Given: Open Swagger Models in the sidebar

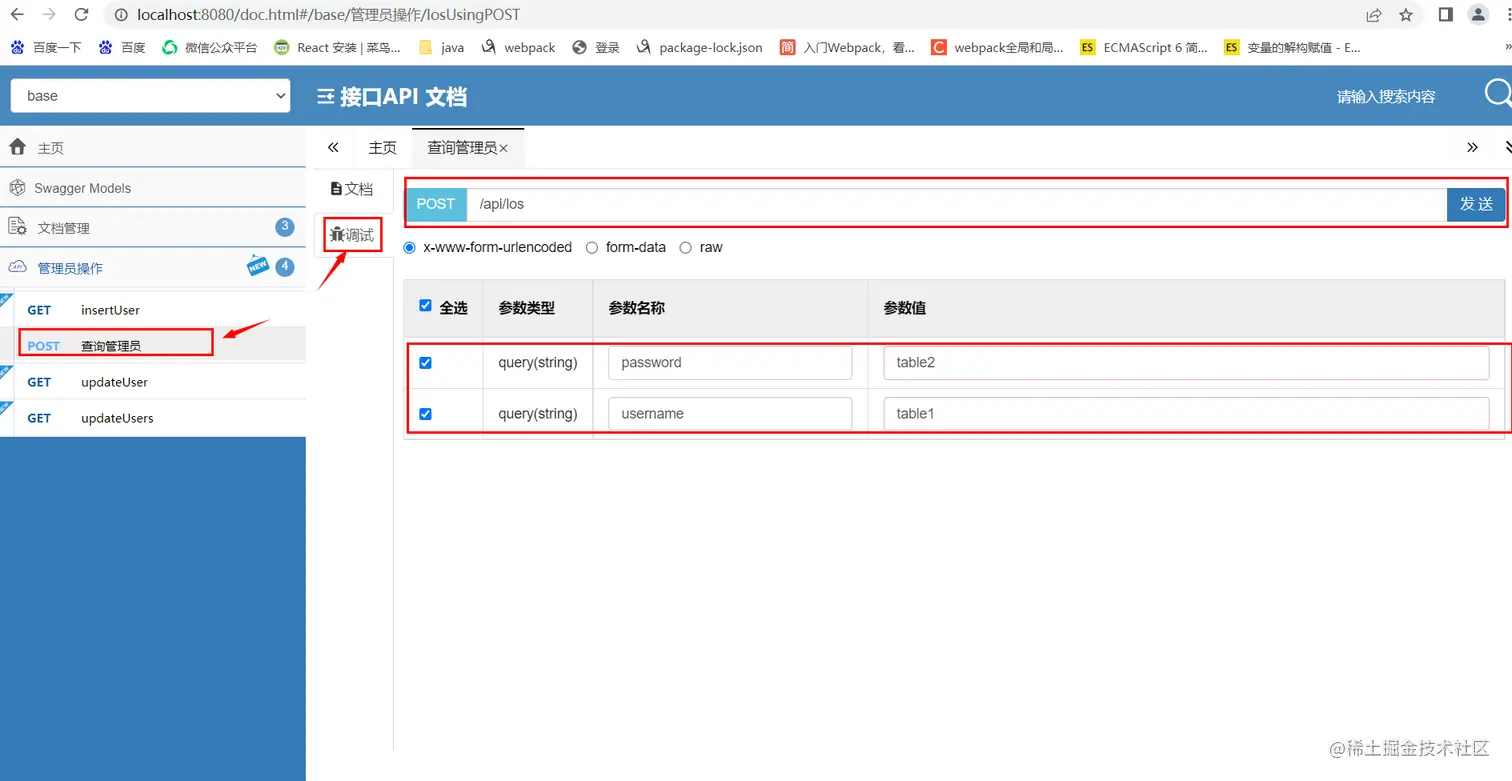Looking at the screenshot, I should 153,188.
